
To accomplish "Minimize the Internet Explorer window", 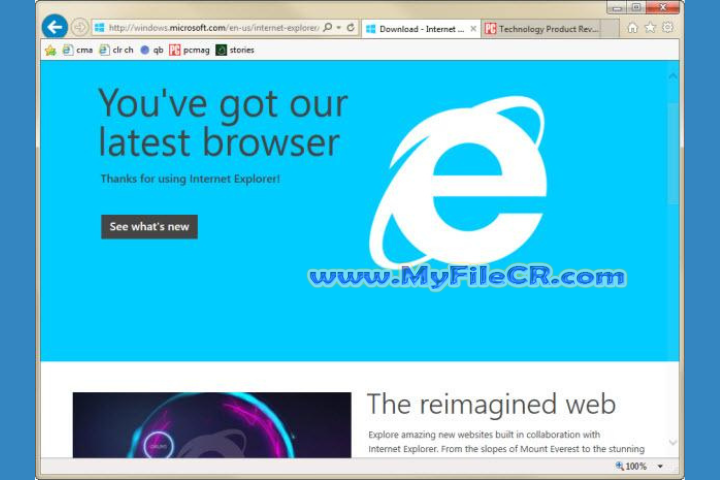I will point(617,7).
